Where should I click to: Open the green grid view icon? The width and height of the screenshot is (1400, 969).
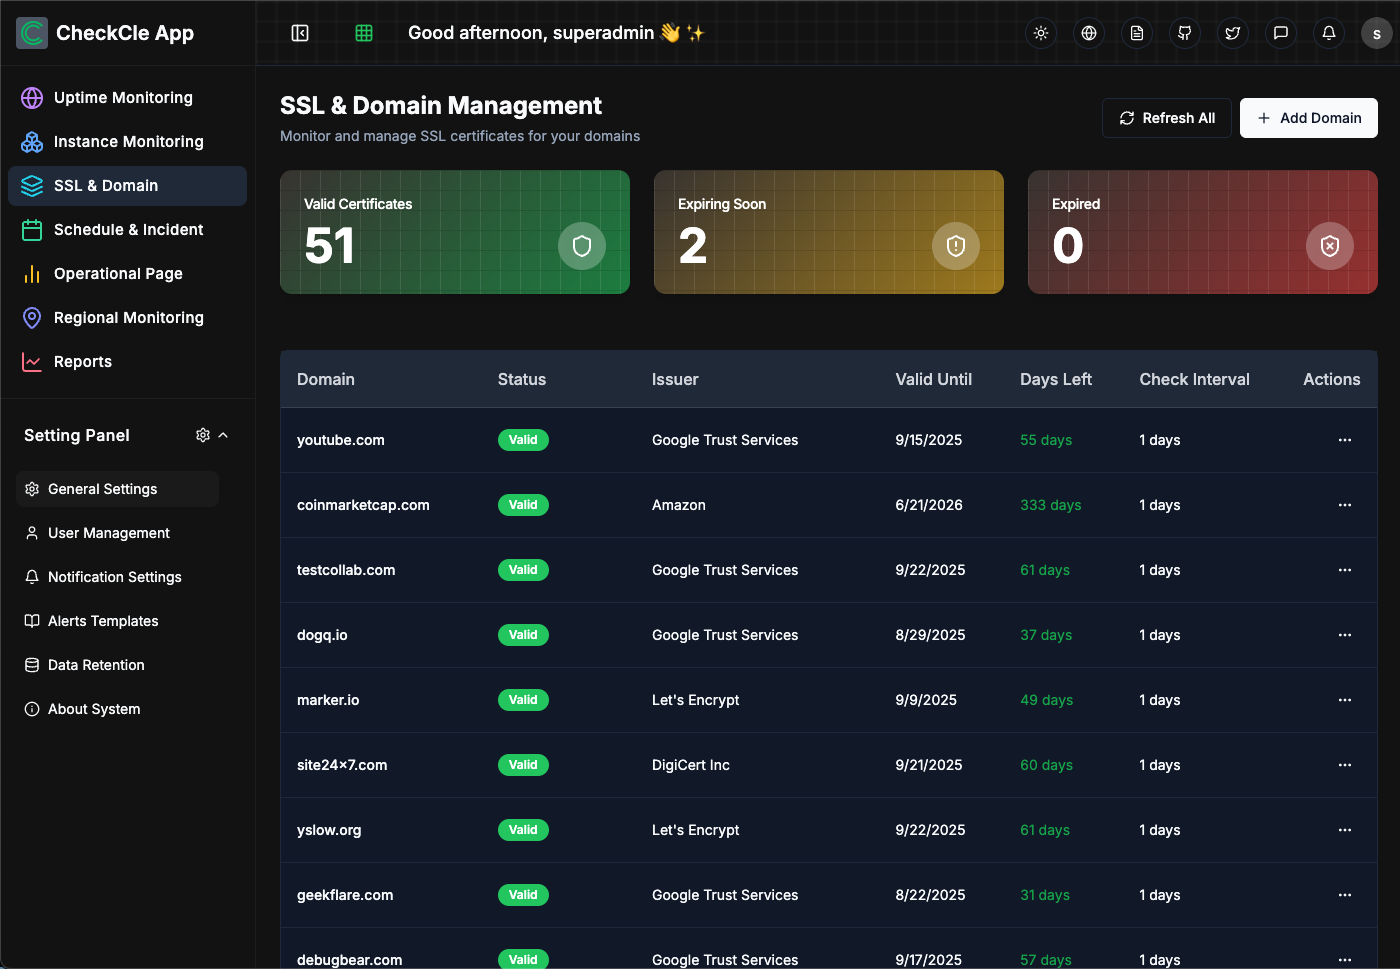pyautogui.click(x=364, y=32)
